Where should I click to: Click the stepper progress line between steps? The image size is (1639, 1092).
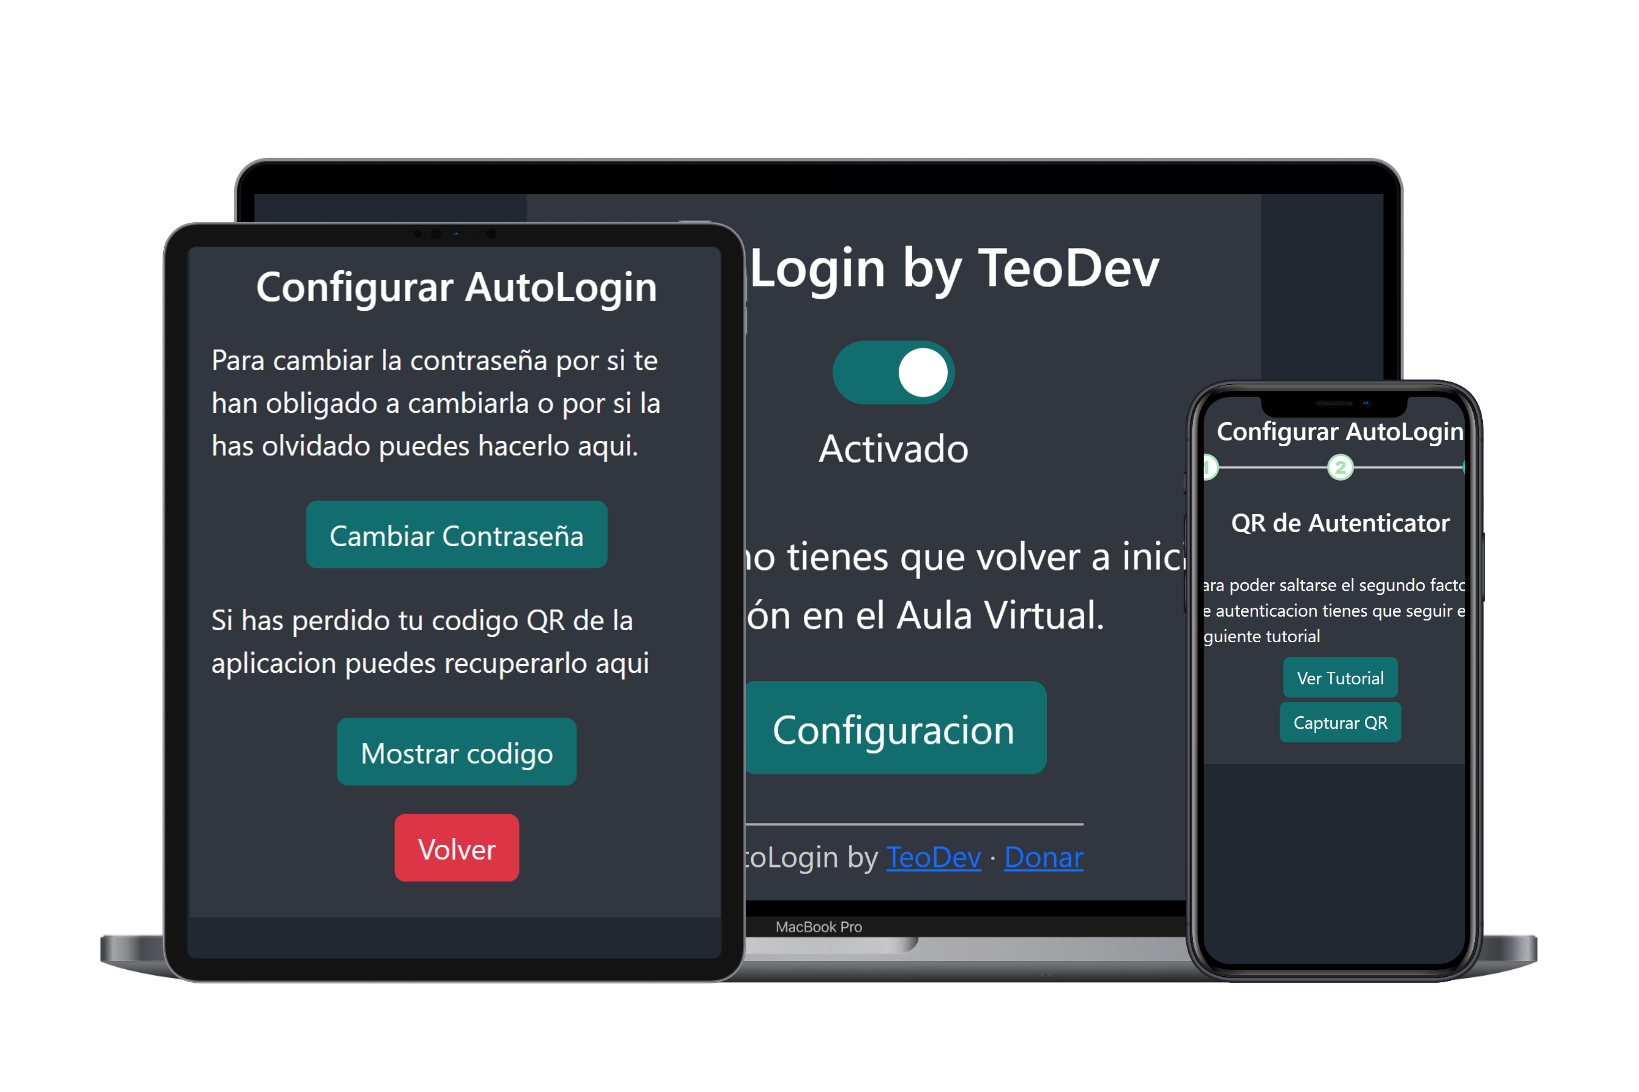[x=1275, y=465]
